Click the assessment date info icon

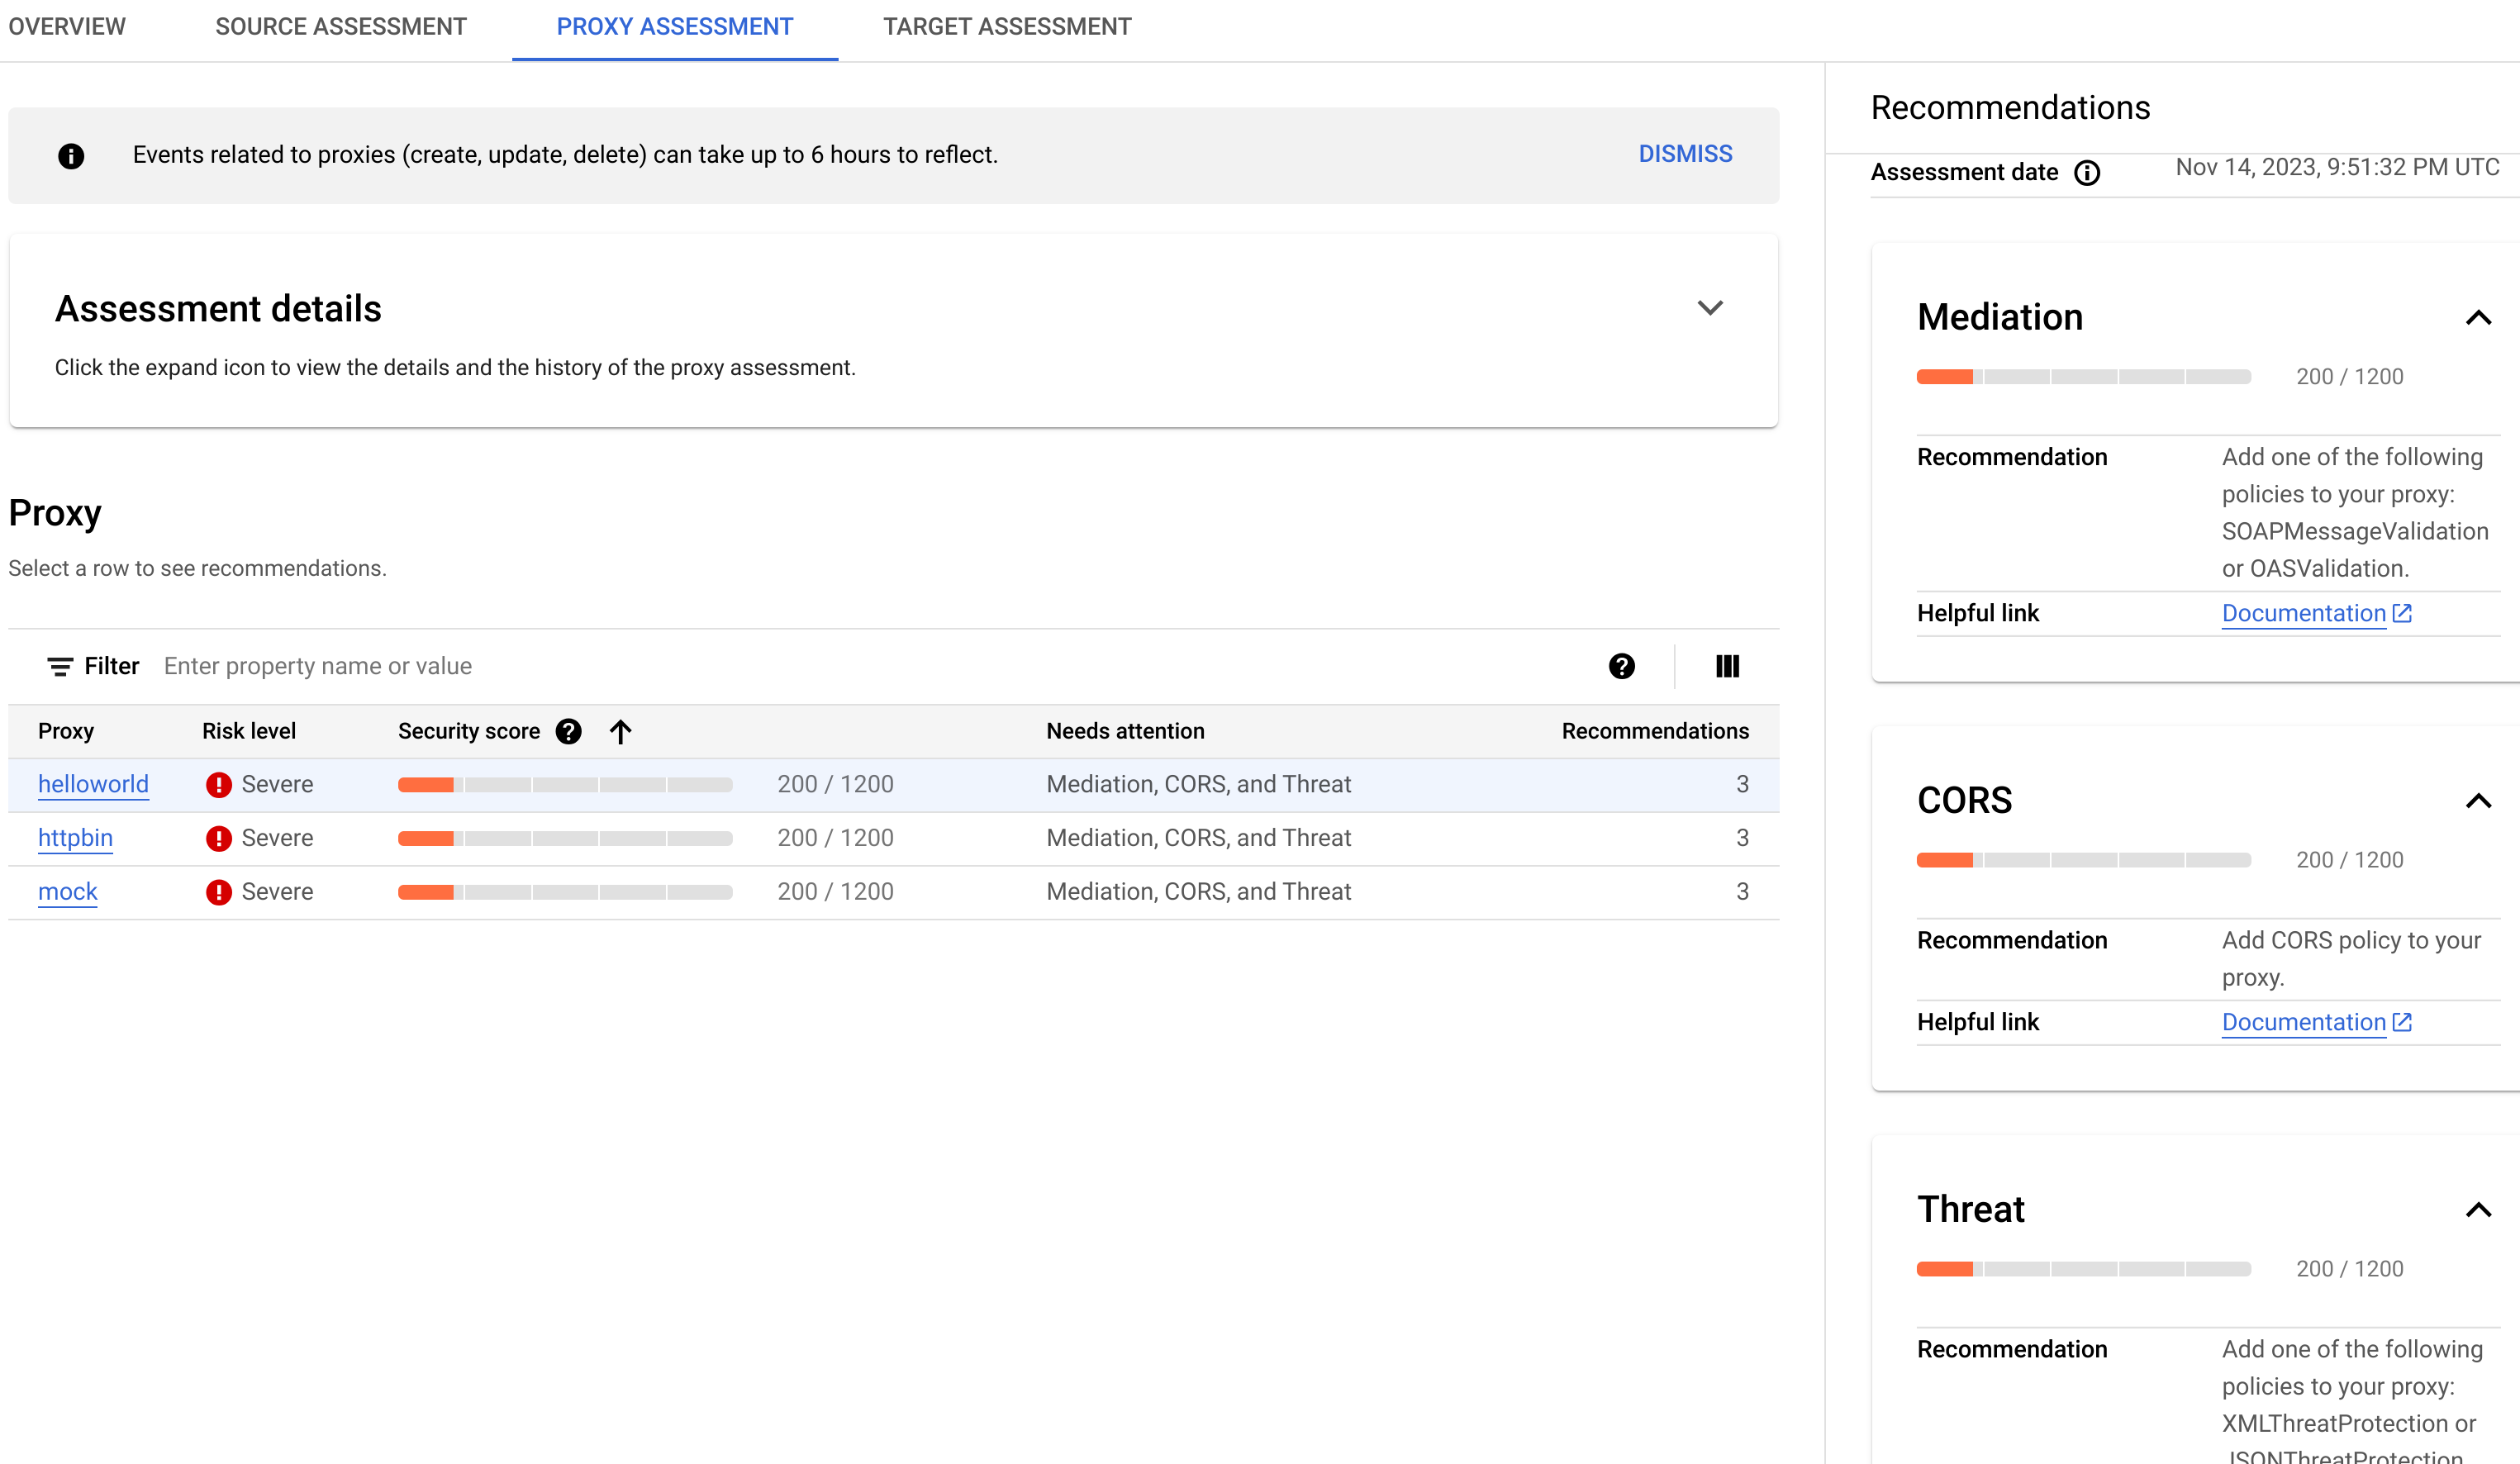click(2085, 173)
